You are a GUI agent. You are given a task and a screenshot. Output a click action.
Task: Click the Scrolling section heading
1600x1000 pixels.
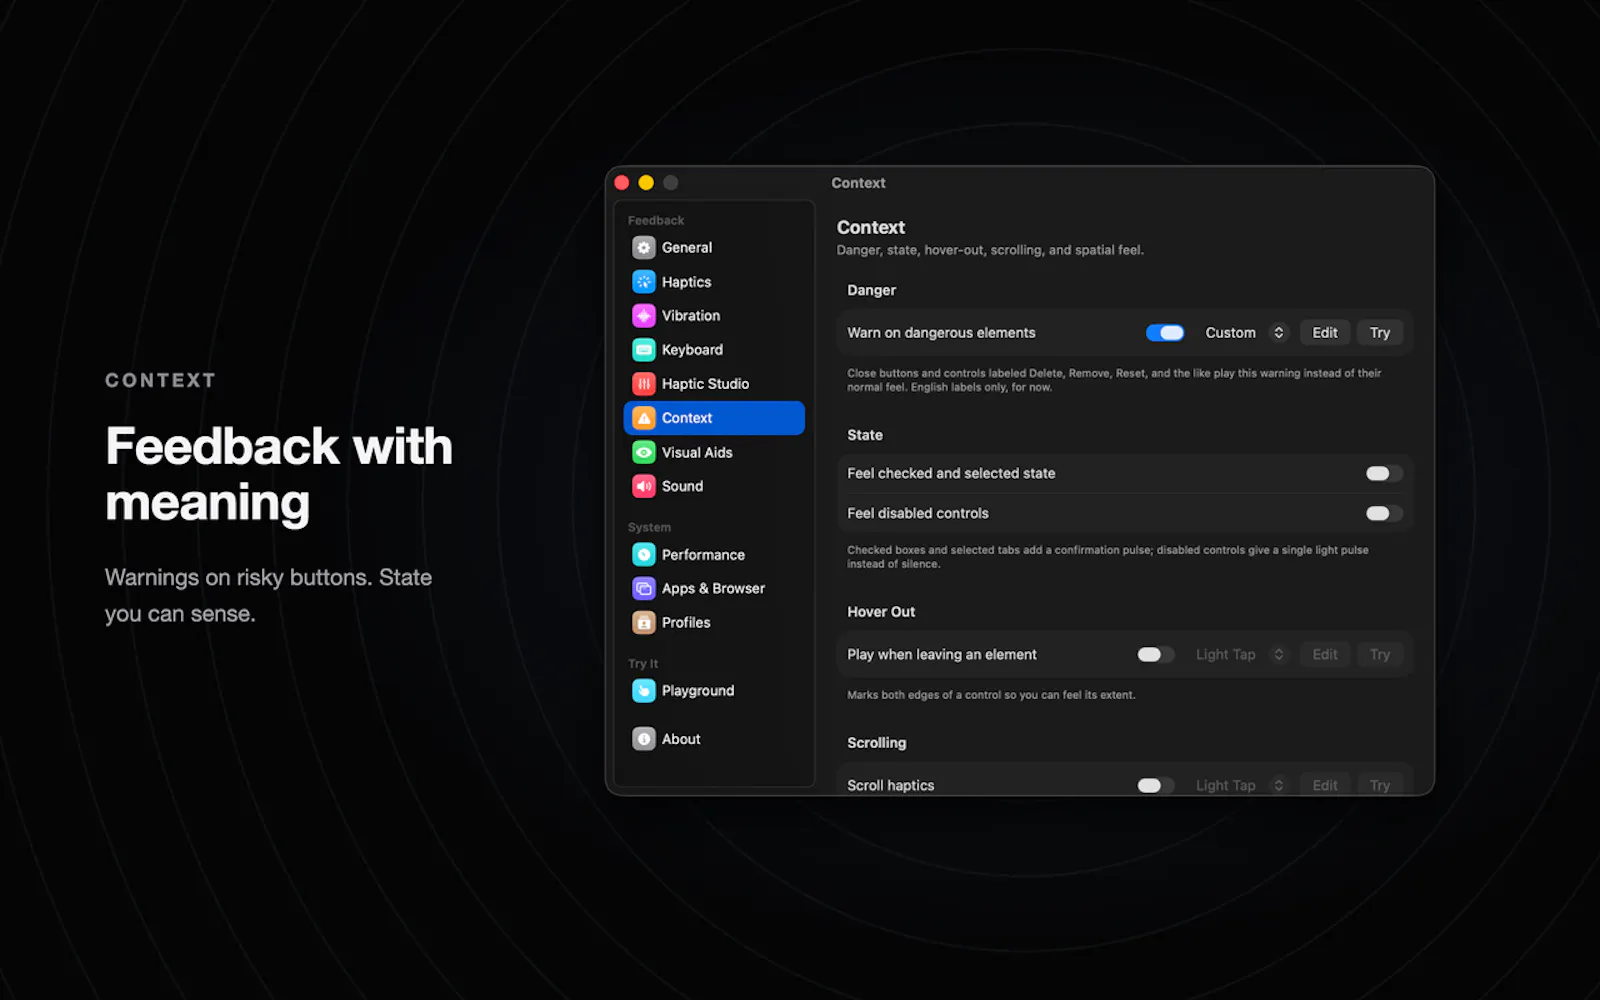click(x=877, y=743)
